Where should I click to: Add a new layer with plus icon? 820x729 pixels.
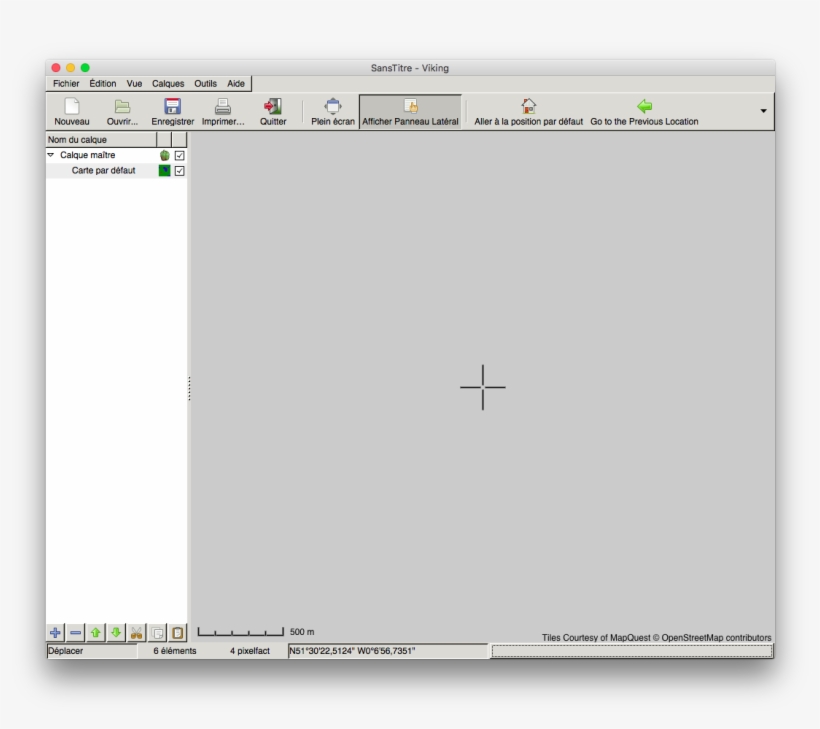pyautogui.click(x=56, y=633)
